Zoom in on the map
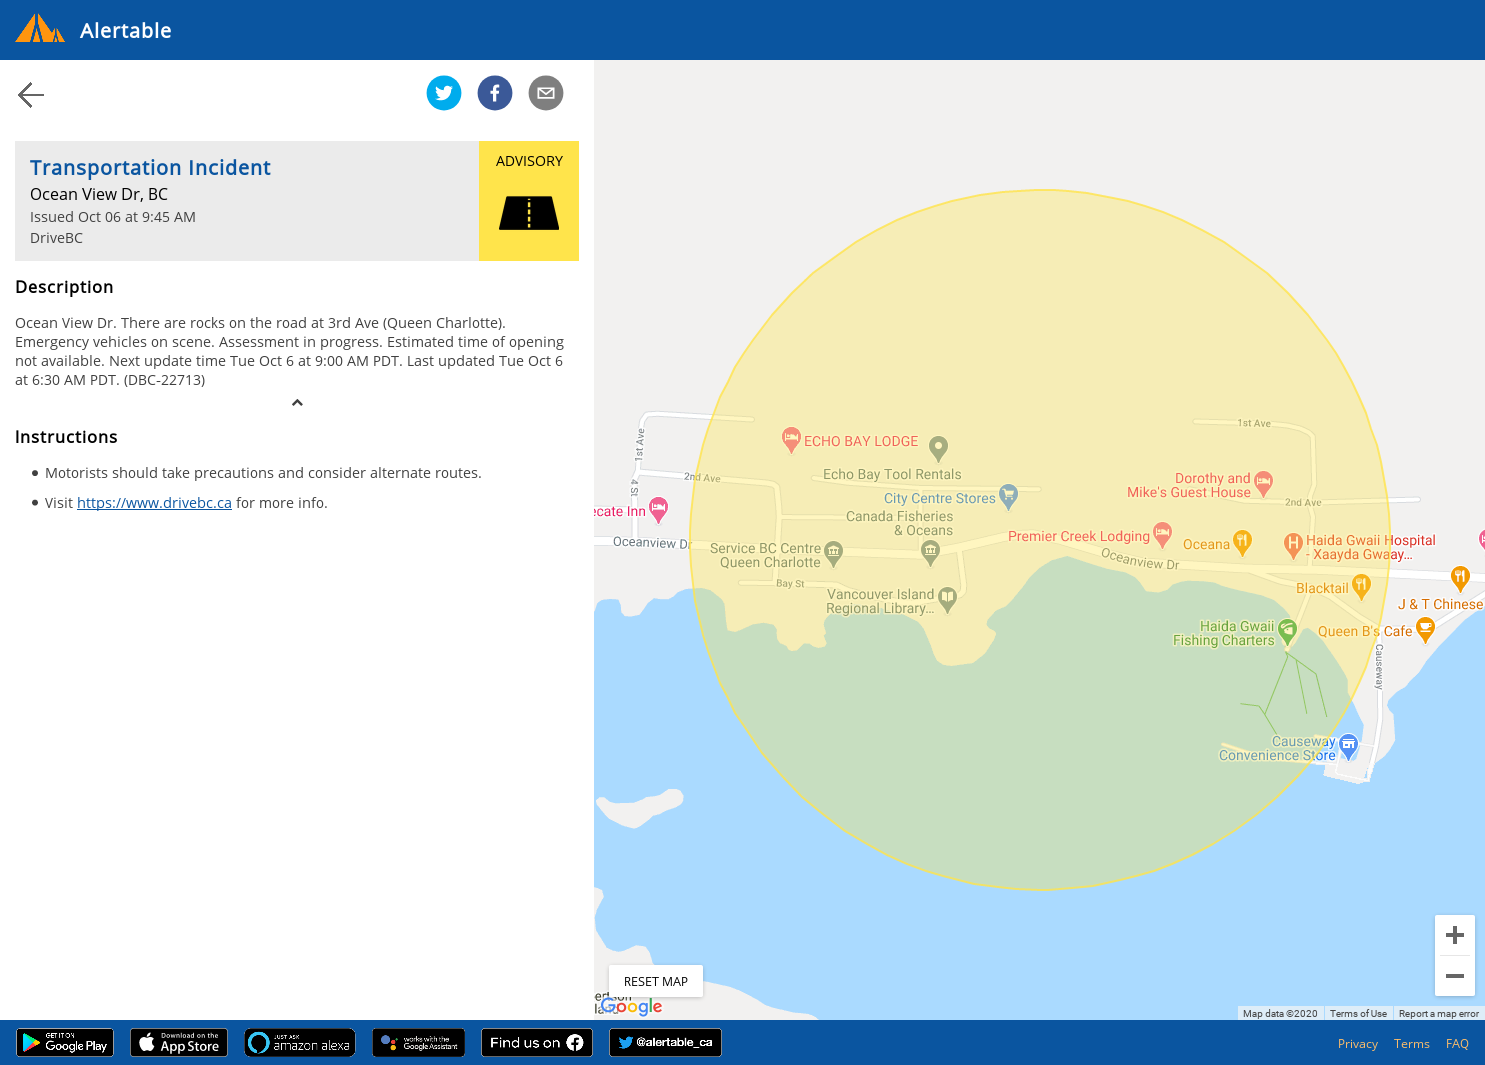1485x1065 pixels. coord(1455,935)
